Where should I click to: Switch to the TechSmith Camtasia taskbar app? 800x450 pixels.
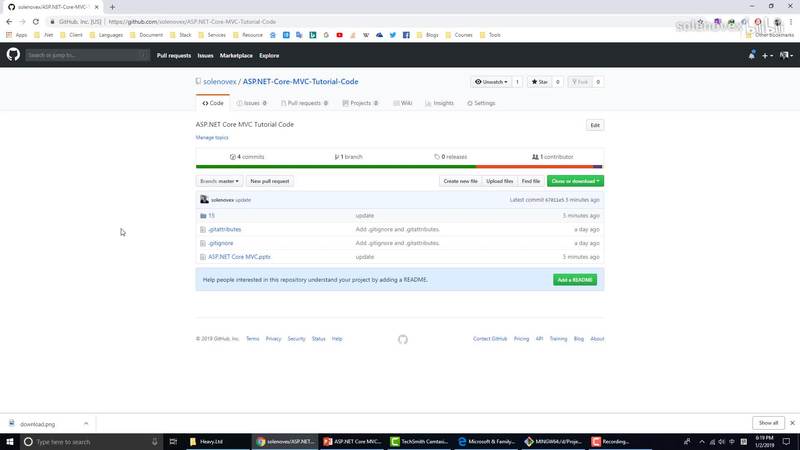(419, 441)
